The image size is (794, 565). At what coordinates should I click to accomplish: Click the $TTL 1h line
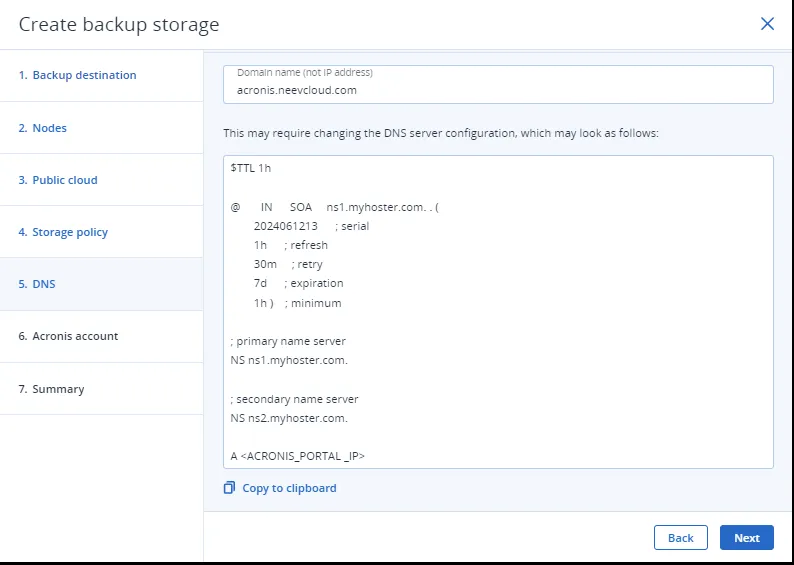[x=251, y=168]
